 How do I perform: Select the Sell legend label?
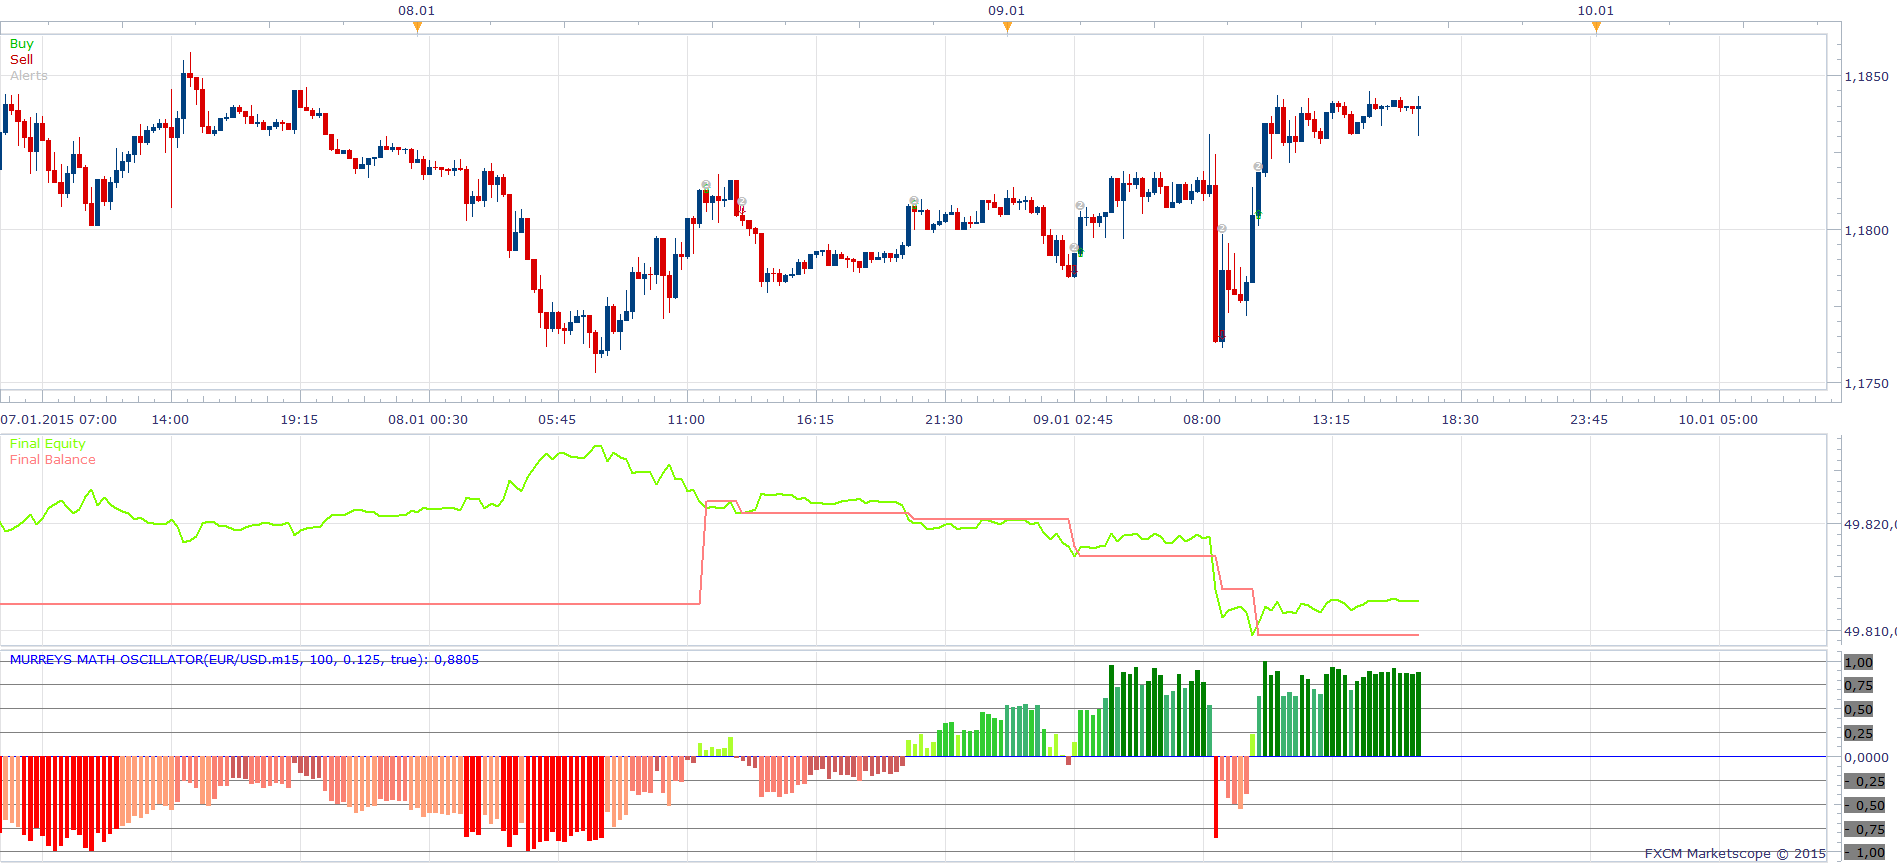[21, 60]
